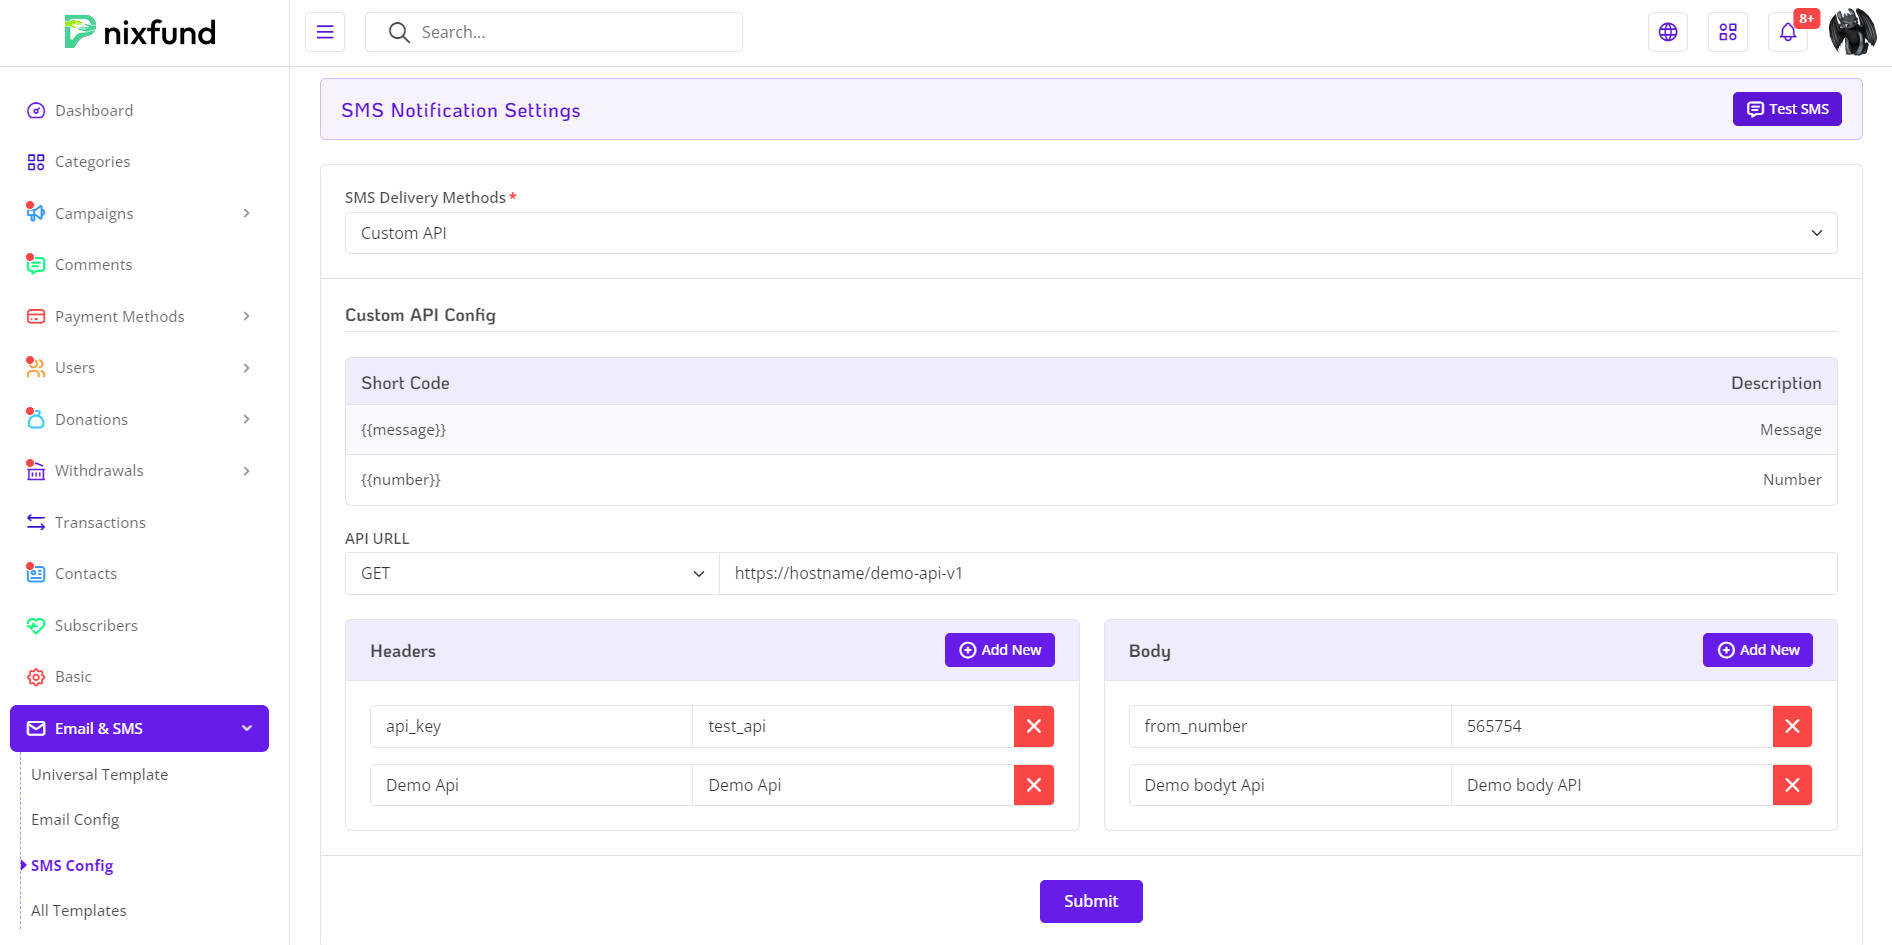Click the API URL text field

(x=1277, y=573)
